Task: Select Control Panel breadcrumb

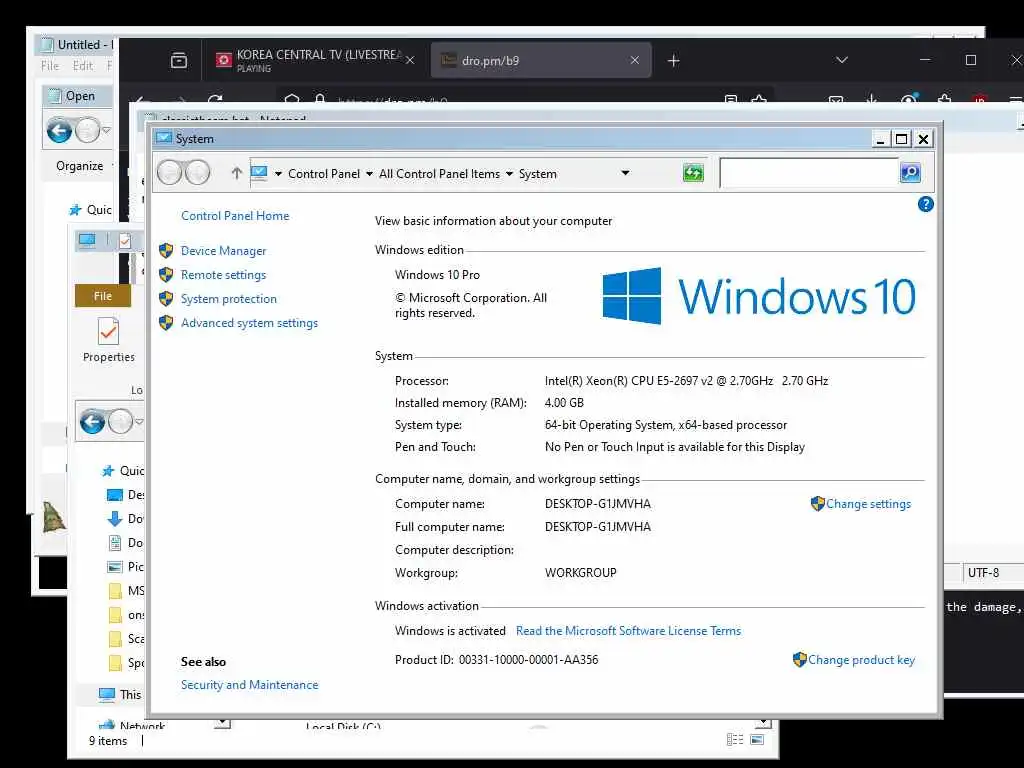Action: [324, 174]
